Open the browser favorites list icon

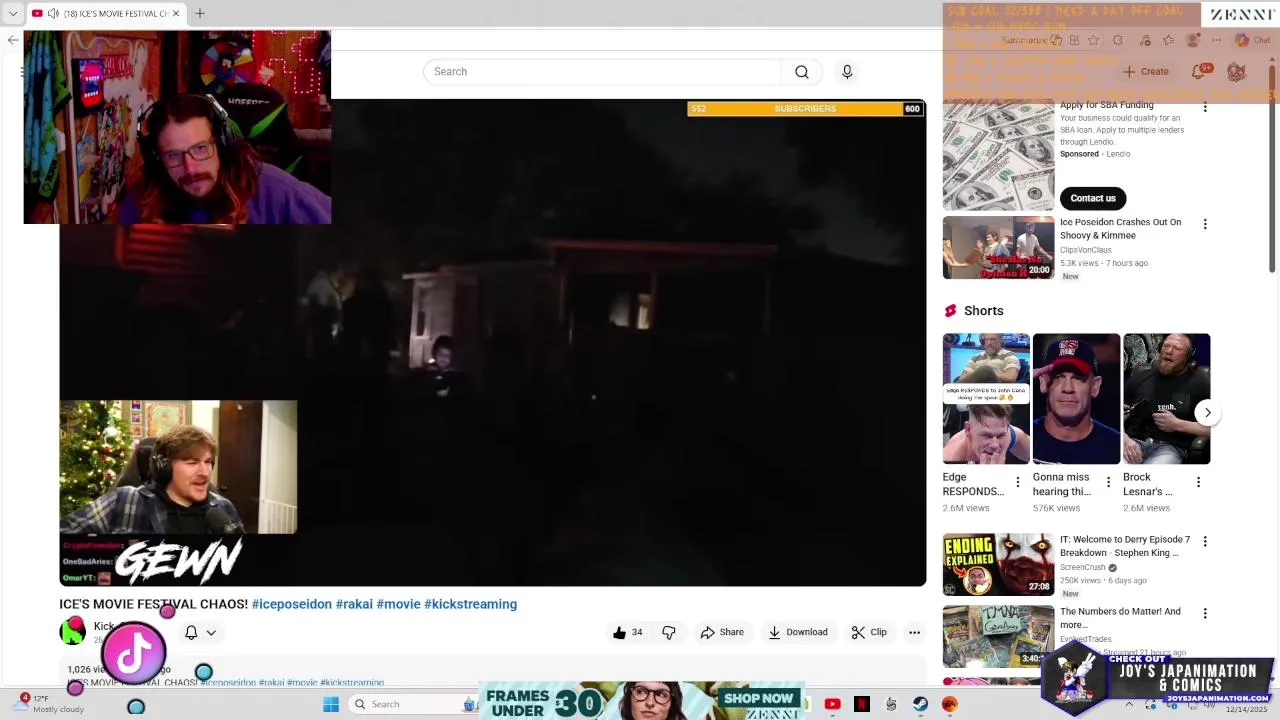[x=1168, y=40]
